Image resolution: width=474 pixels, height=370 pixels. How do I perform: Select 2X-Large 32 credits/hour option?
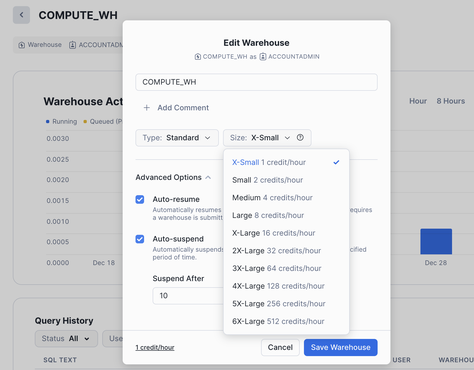(286, 251)
